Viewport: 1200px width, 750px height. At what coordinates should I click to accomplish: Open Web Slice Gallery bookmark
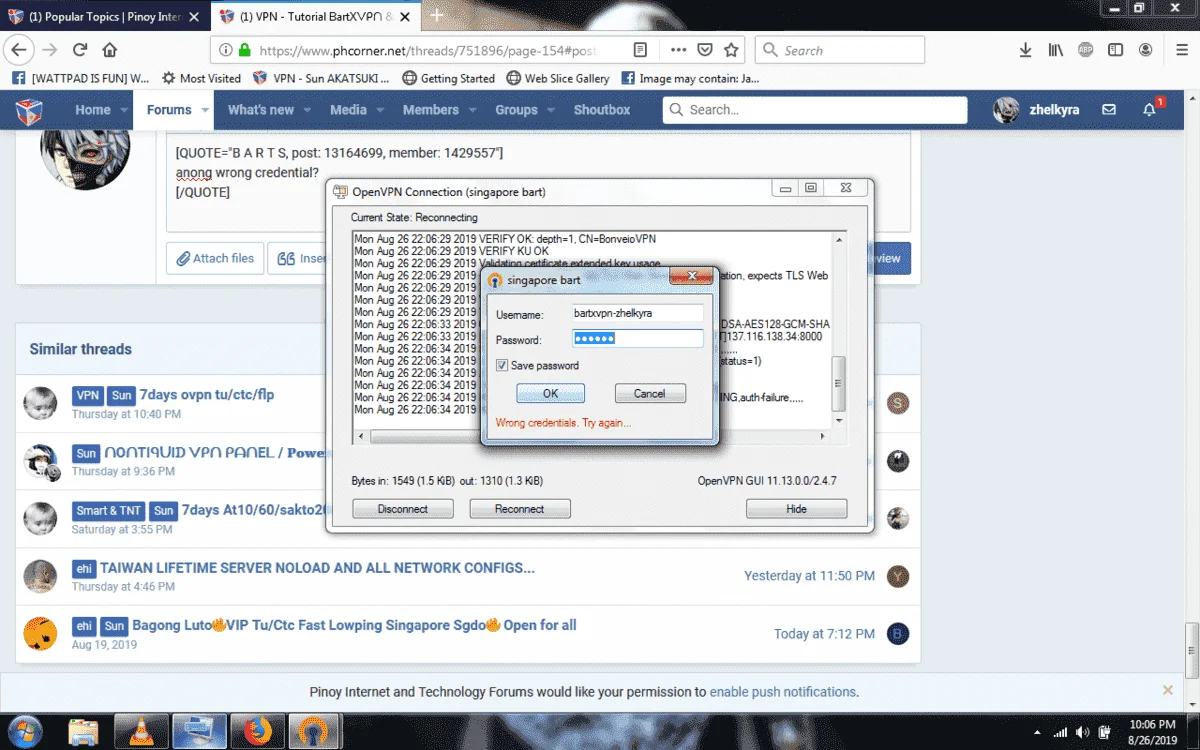pos(557,78)
